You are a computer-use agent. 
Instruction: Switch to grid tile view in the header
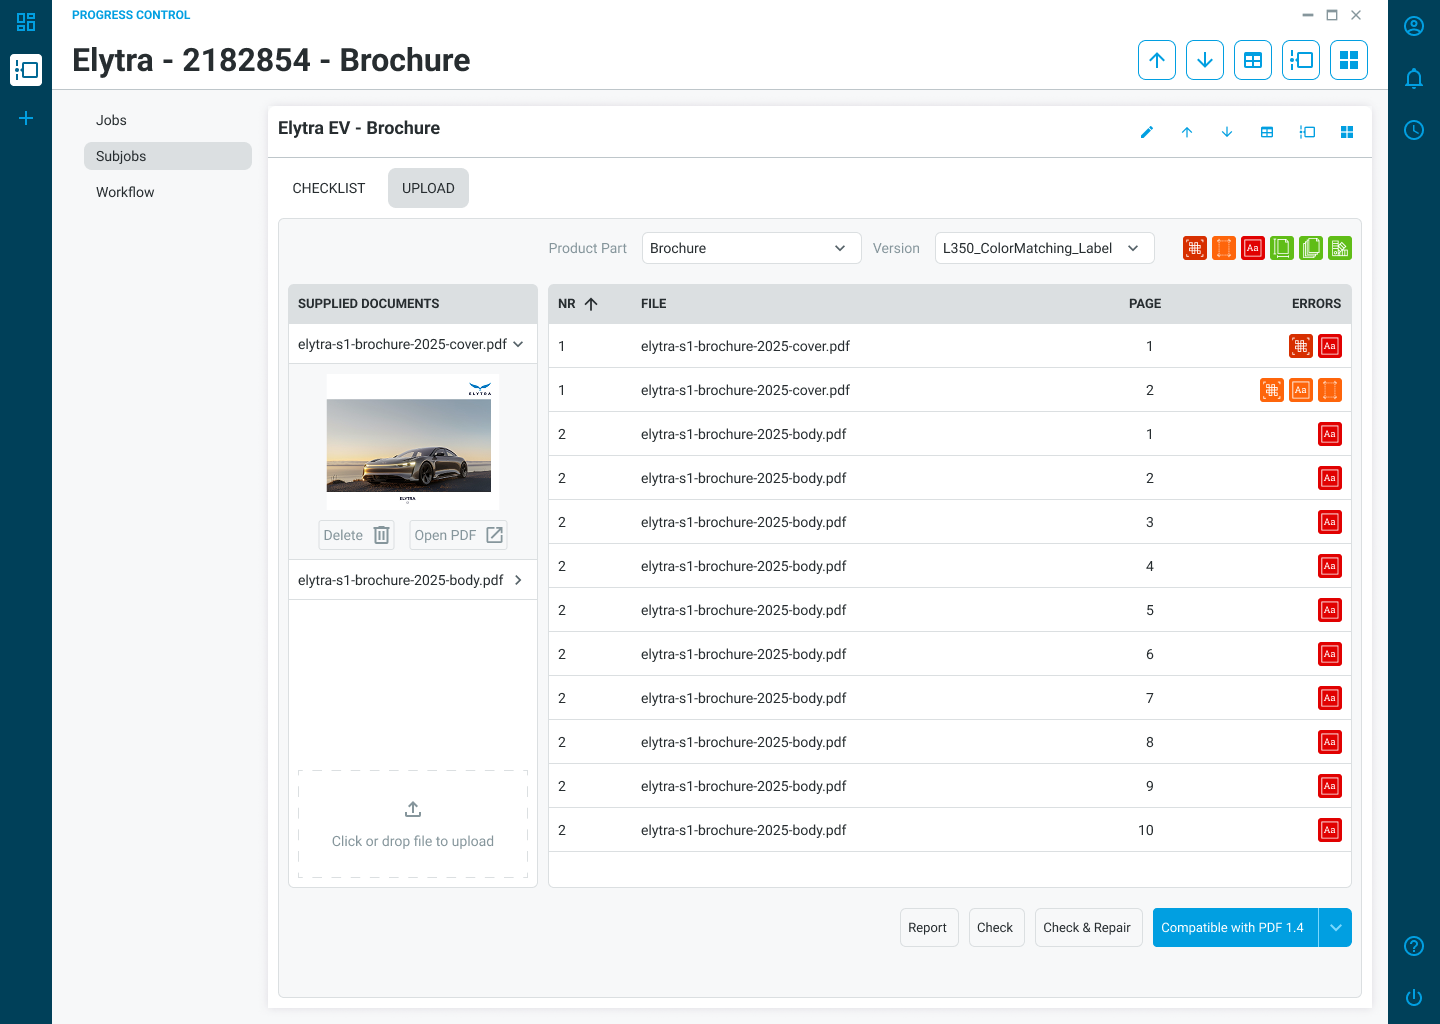pos(1349,60)
